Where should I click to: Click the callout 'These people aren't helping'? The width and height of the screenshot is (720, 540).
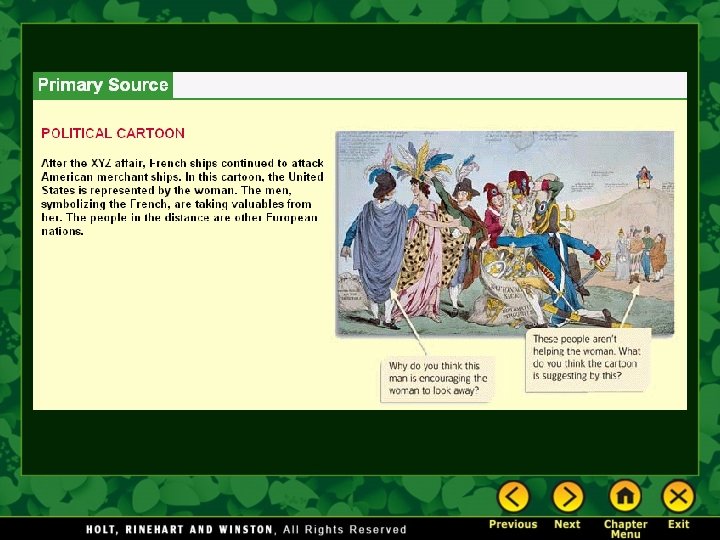[x=588, y=359]
